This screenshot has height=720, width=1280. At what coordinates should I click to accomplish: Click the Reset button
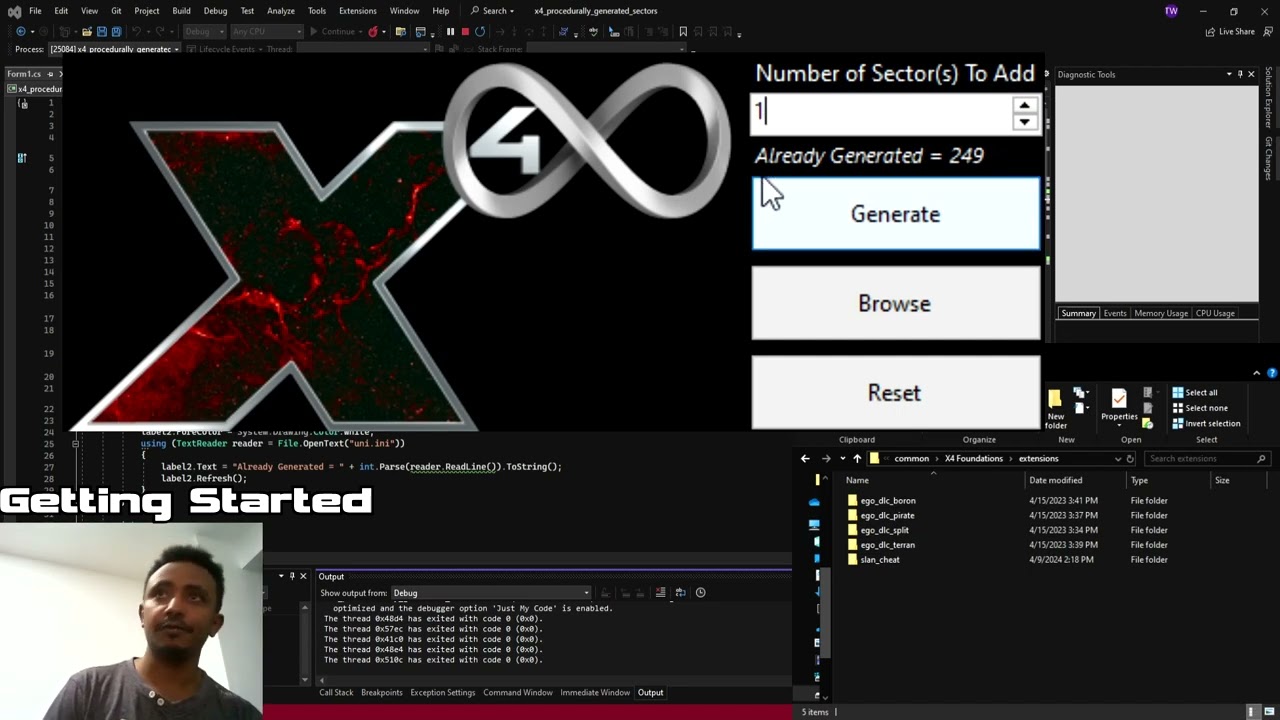coord(895,392)
